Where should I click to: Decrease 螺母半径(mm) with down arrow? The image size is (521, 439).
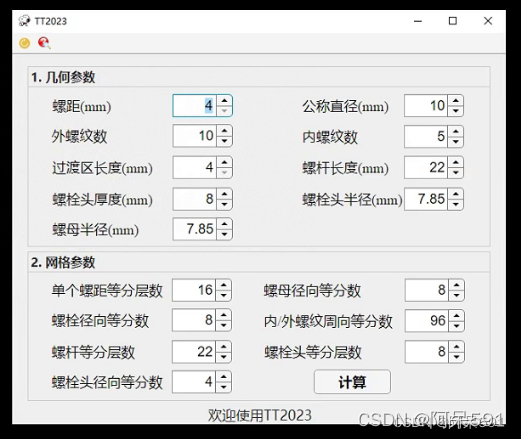(x=224, y=234)
